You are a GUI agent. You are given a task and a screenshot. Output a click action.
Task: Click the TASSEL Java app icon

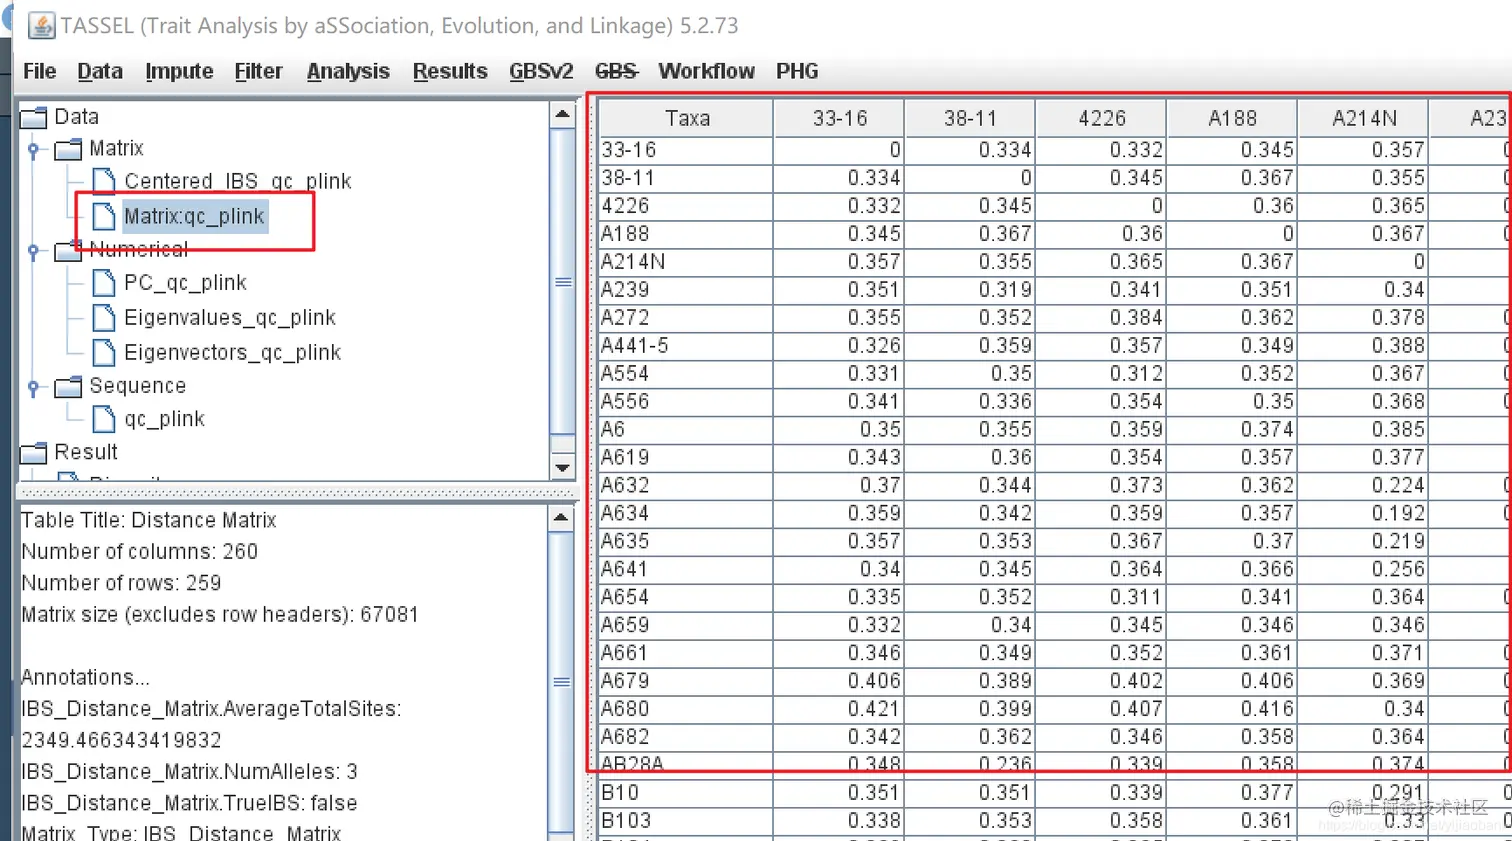click(41, 25)
